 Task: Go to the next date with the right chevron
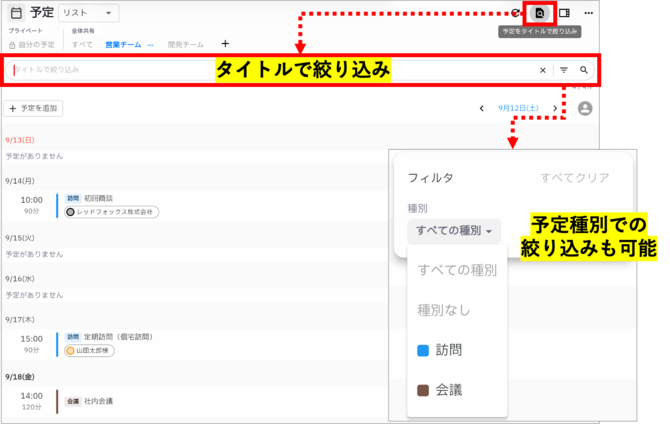(x=555, y=109)
